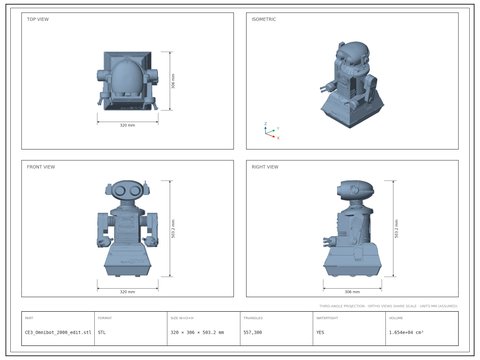This screenshot has width=480, height=360.
Task: Click the 320 mm dimension in front view
Action: pyautogui.click(x=127, y=292)
